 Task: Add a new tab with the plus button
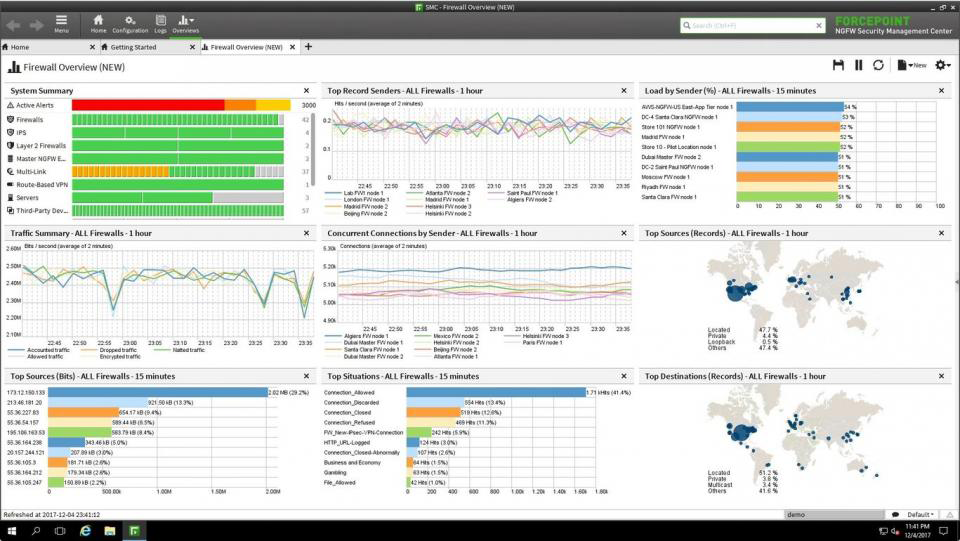pyautogui.click(x=308, y=47)
